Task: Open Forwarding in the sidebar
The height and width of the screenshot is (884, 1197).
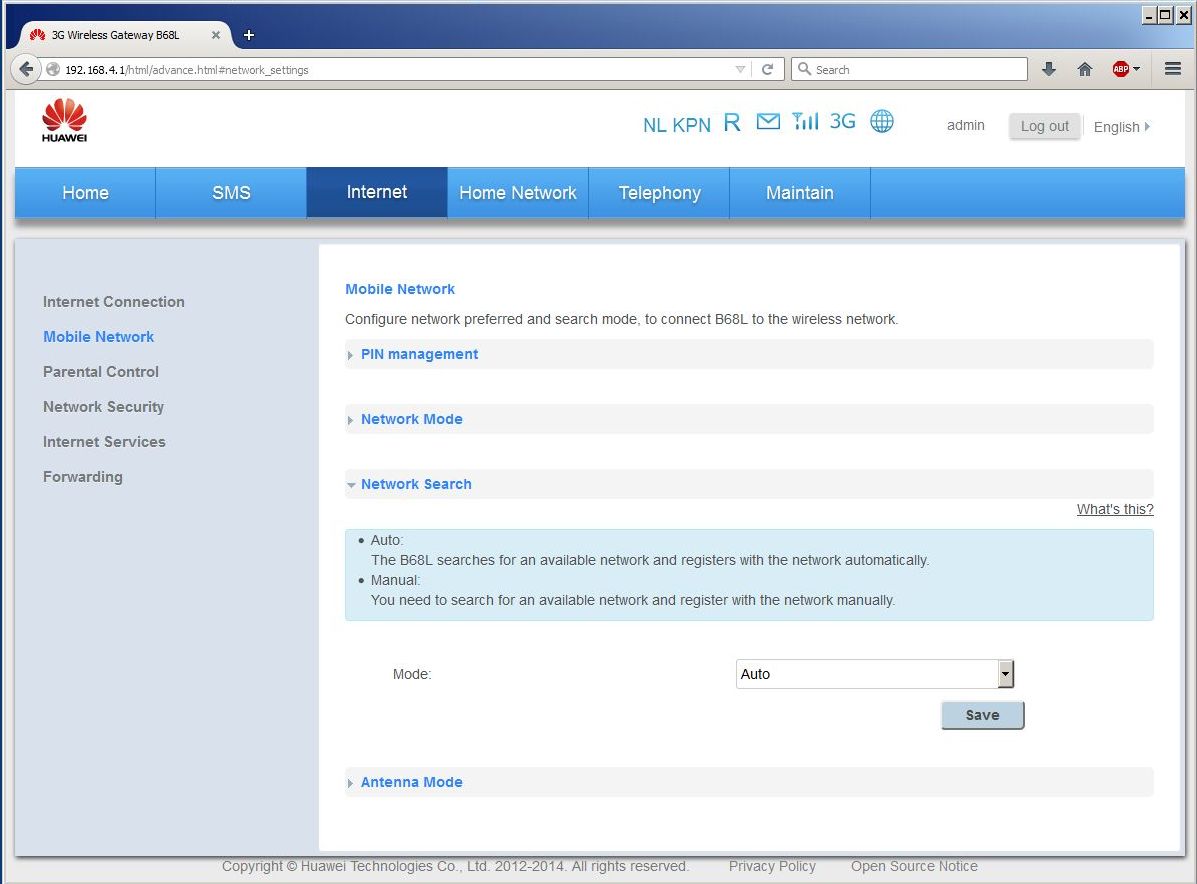Action: tap(82, 477)
